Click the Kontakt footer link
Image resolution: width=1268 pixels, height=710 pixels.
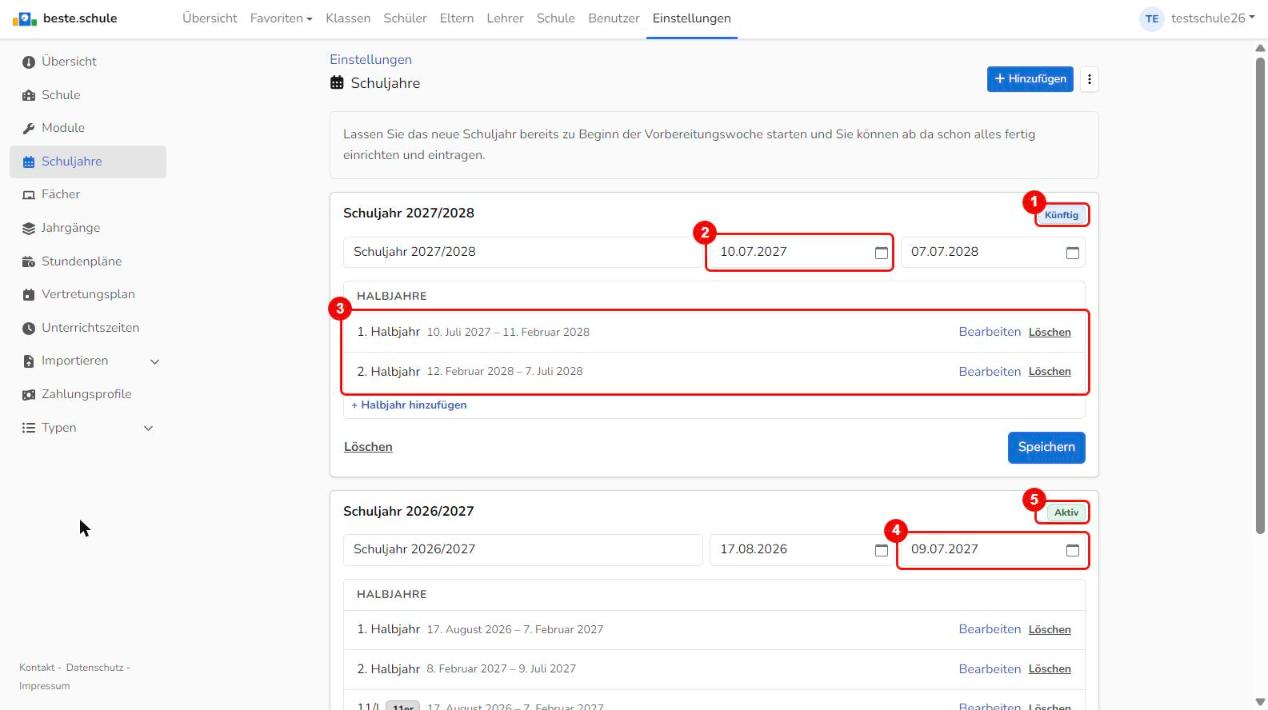(x=37, y=667)
